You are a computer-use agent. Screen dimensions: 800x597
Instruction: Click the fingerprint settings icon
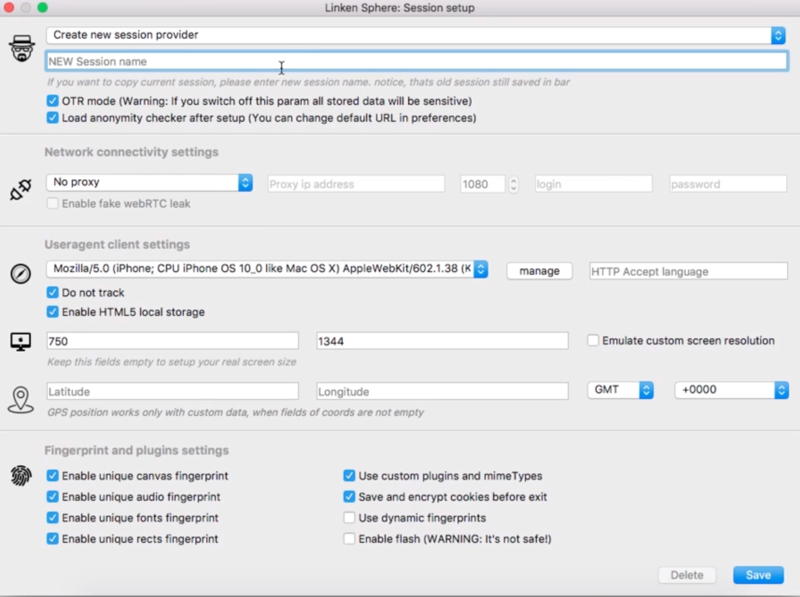coord(20,476)
